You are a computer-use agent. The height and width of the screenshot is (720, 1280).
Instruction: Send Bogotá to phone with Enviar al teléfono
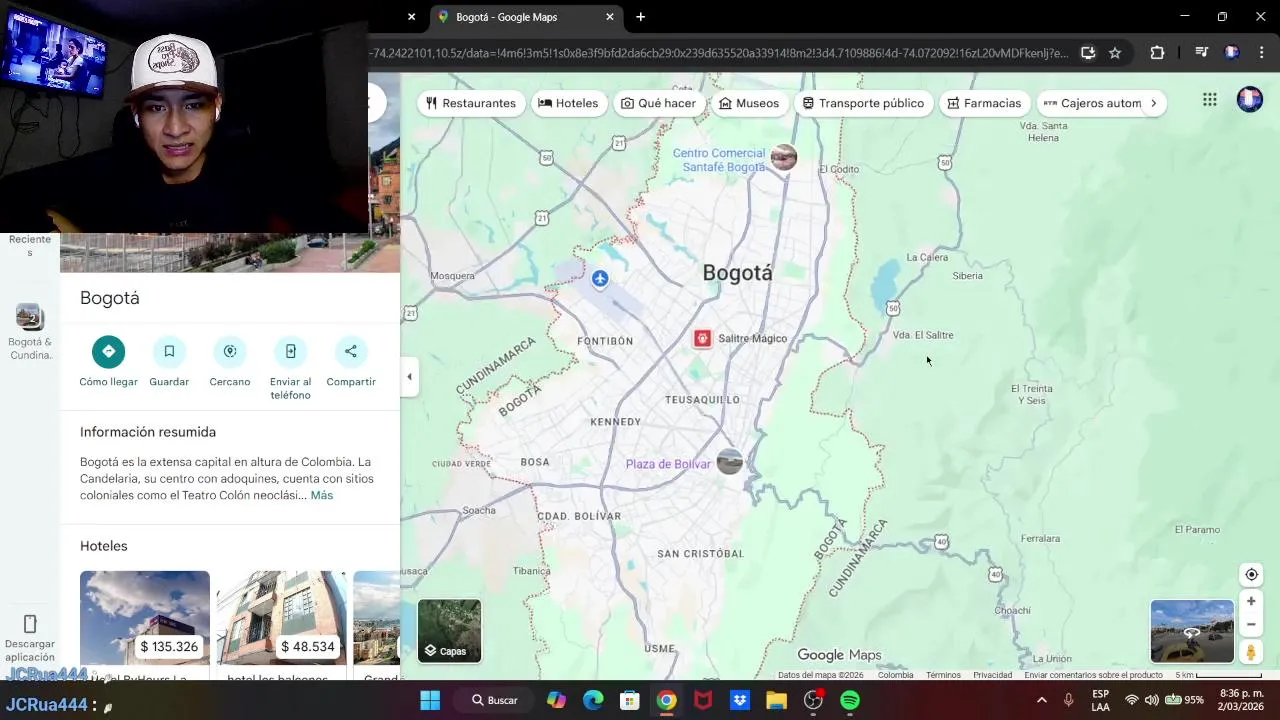point(291,351)
